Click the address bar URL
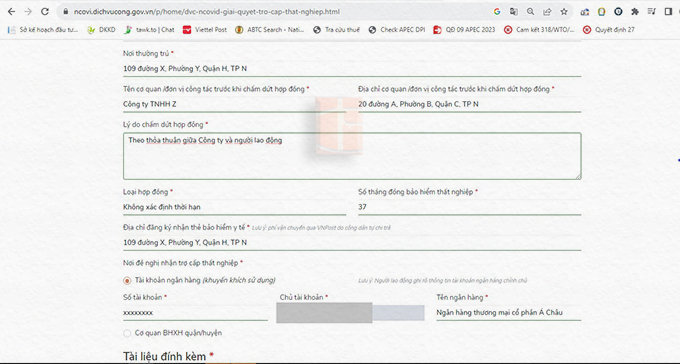680x364 pixels. (x=206, y=12)
